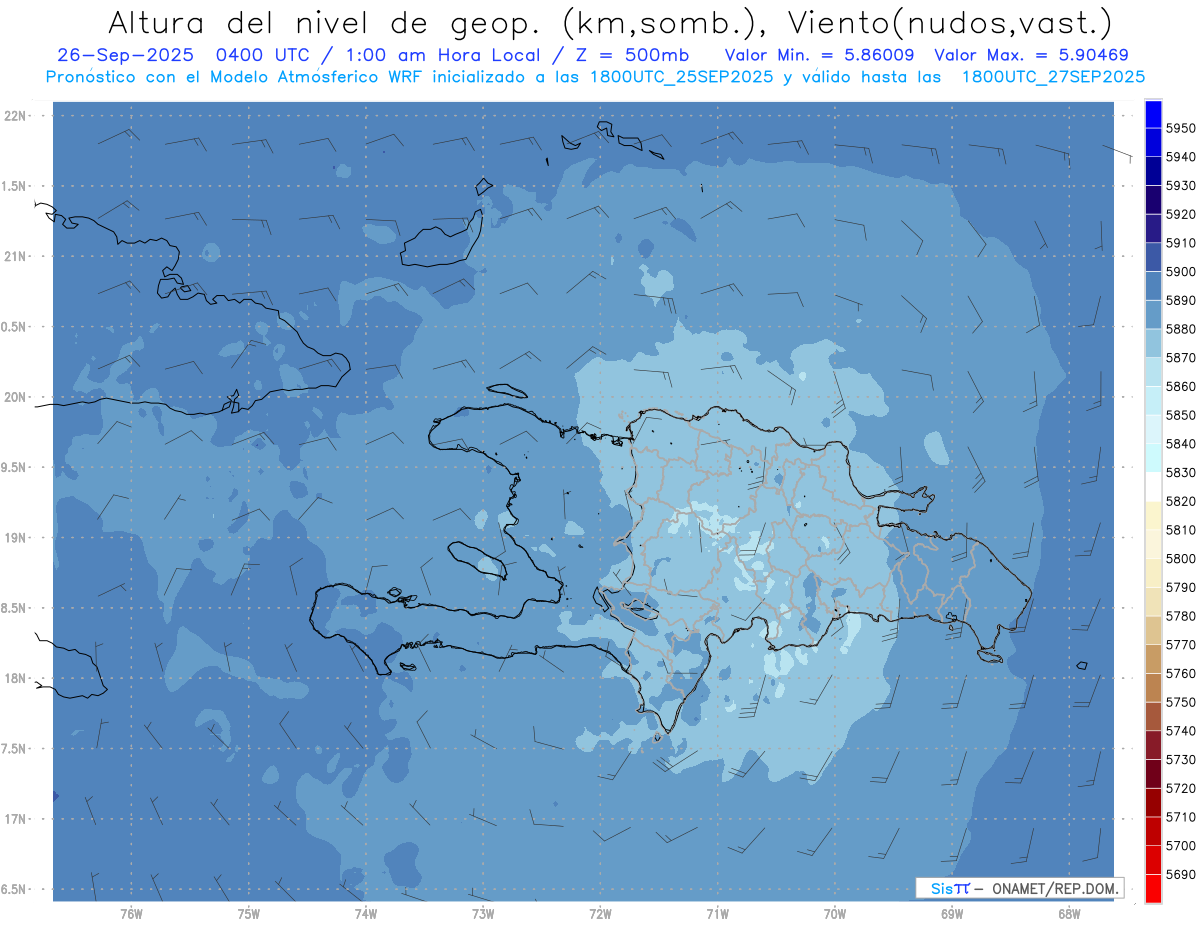Click the '5870' color scale label
This screenshot has height=927, width=1200.
[x=1181, y=358]
